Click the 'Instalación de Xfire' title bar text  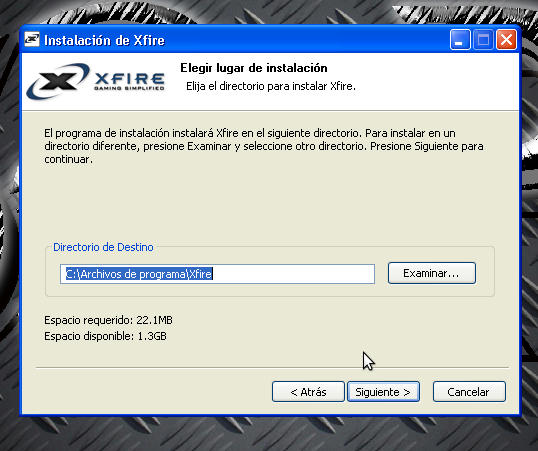tap(104, 41)
